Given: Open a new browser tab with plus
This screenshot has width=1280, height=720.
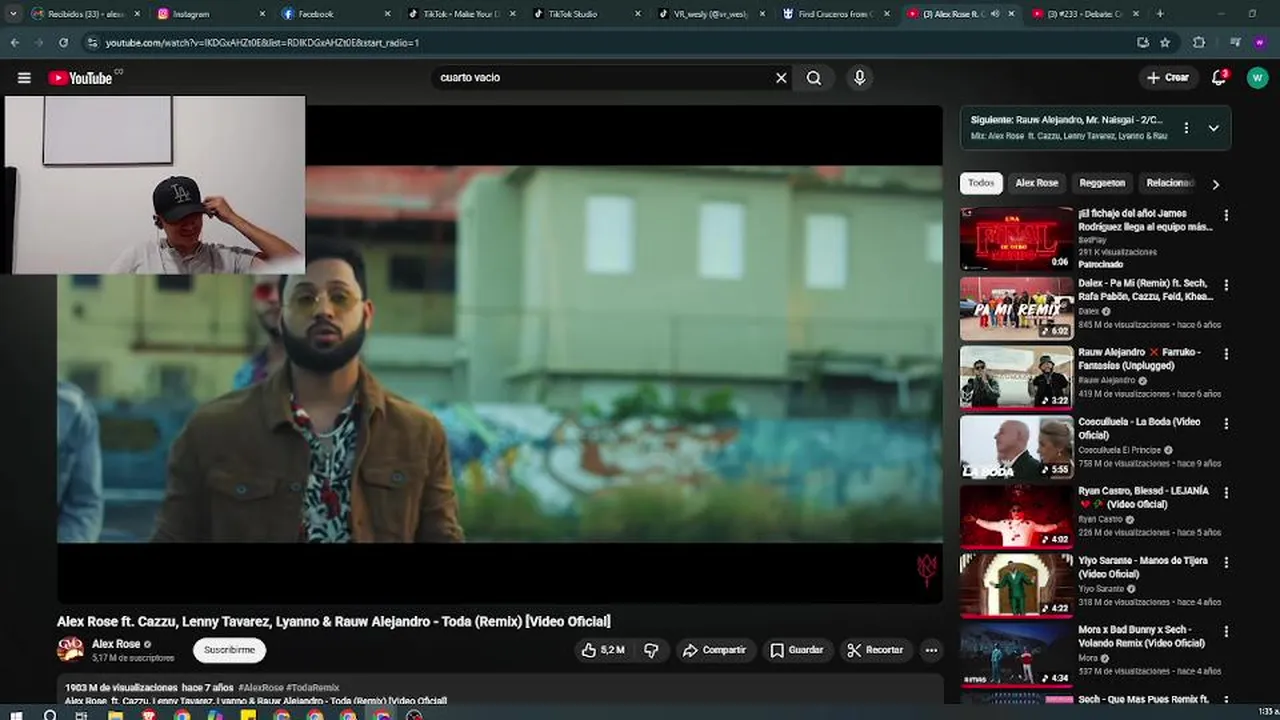Looking at the screenshot, I should pos(1160,14).
